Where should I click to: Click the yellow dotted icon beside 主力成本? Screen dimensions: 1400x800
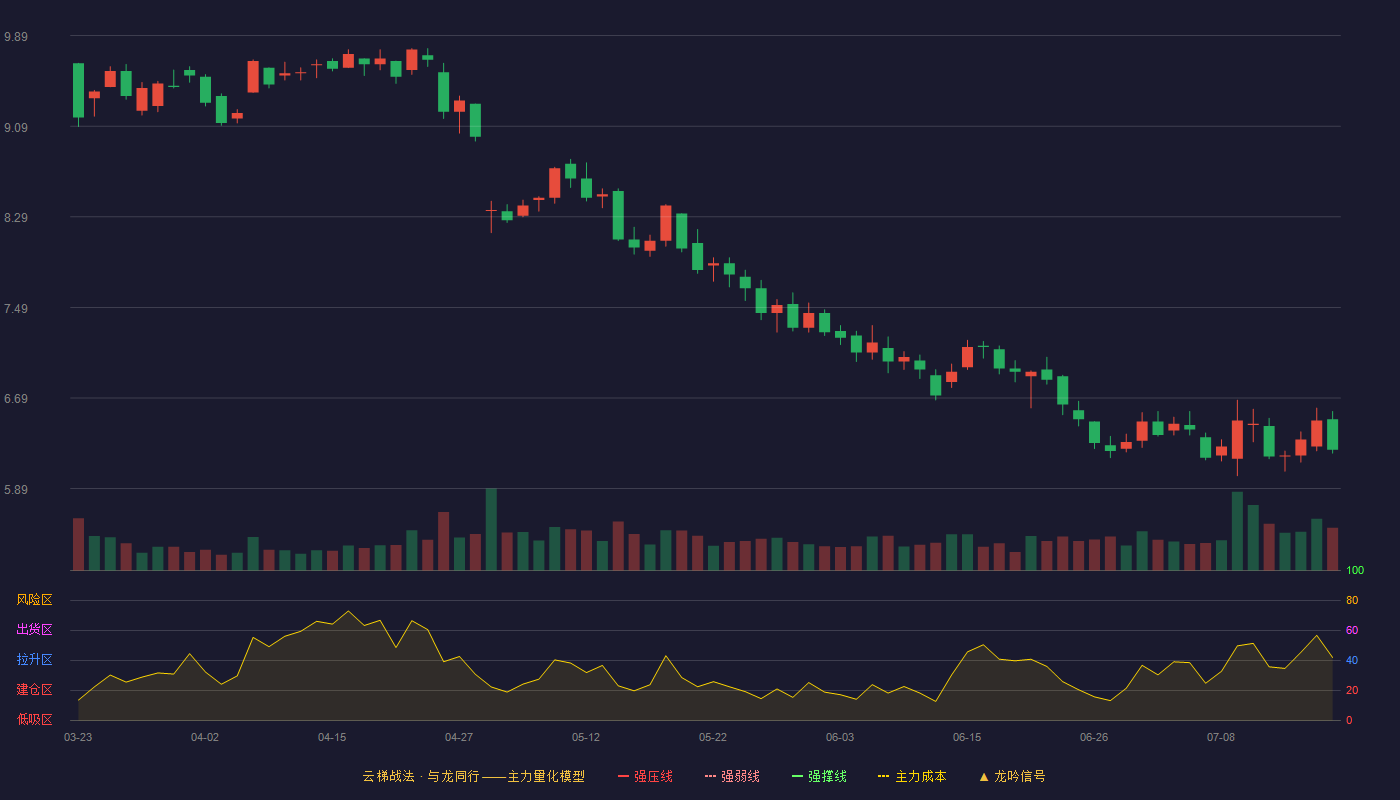click(884, 776)
